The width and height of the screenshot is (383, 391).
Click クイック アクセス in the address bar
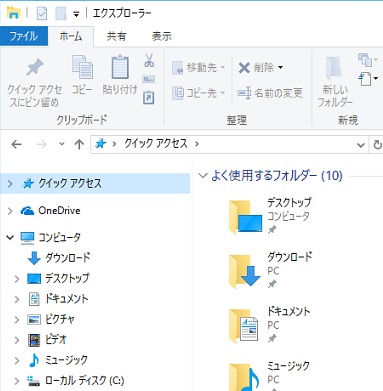pos(156,144)
